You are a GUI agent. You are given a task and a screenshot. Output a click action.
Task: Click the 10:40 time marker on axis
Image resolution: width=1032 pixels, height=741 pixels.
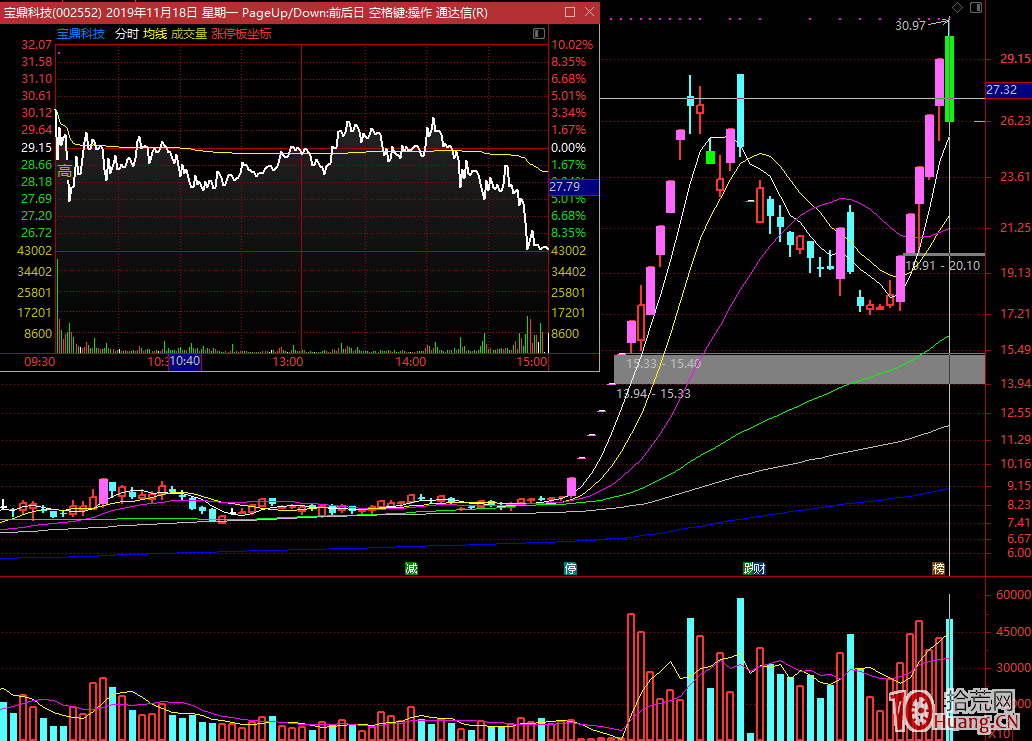click(x=185, y=361)
